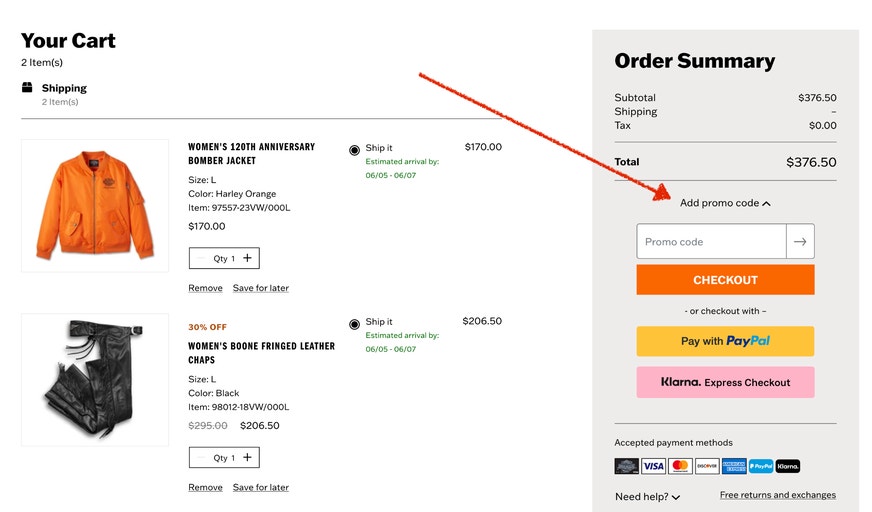The width and height of the screenshot is (872, 512).
Task: Click the Visa card icon
Action: (653, 466)
